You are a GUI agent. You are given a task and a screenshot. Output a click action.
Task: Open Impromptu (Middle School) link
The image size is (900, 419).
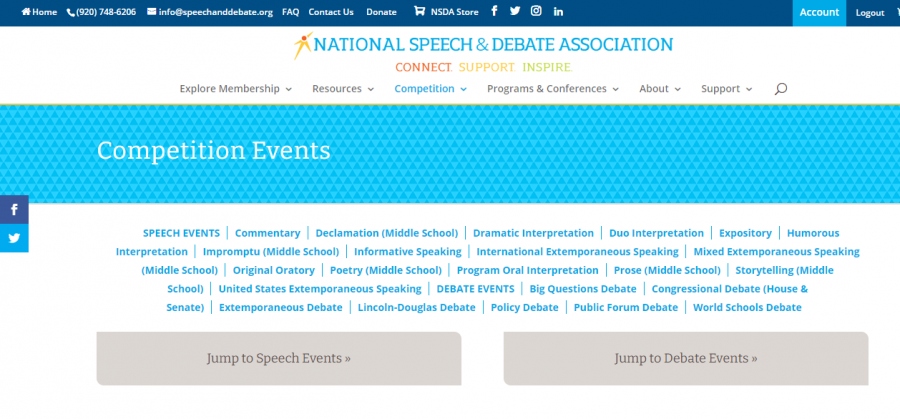(271, 251)
